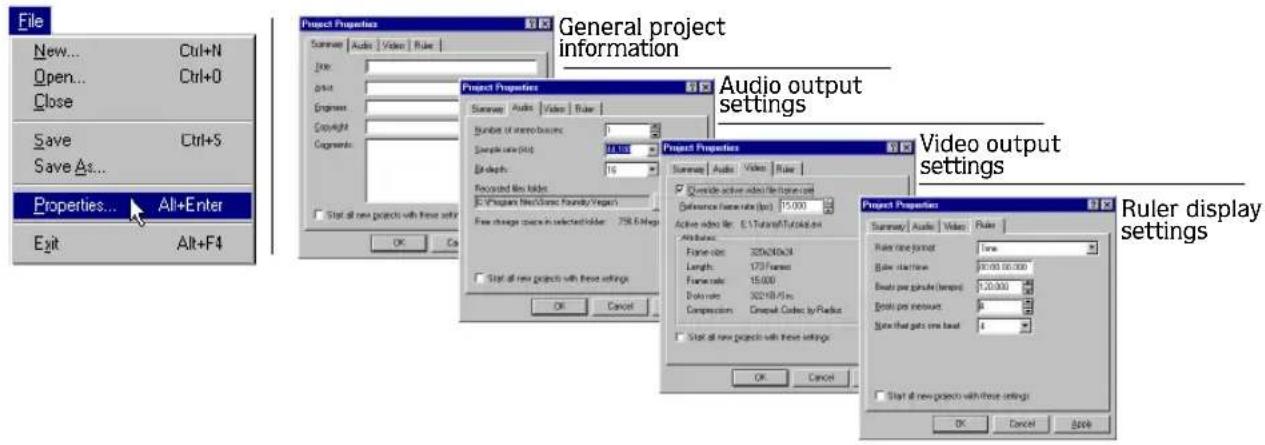The height and width of the screenshot is (445, 1265).
Task: Click the Recorded files folder path field
Action: coord(562,203)
